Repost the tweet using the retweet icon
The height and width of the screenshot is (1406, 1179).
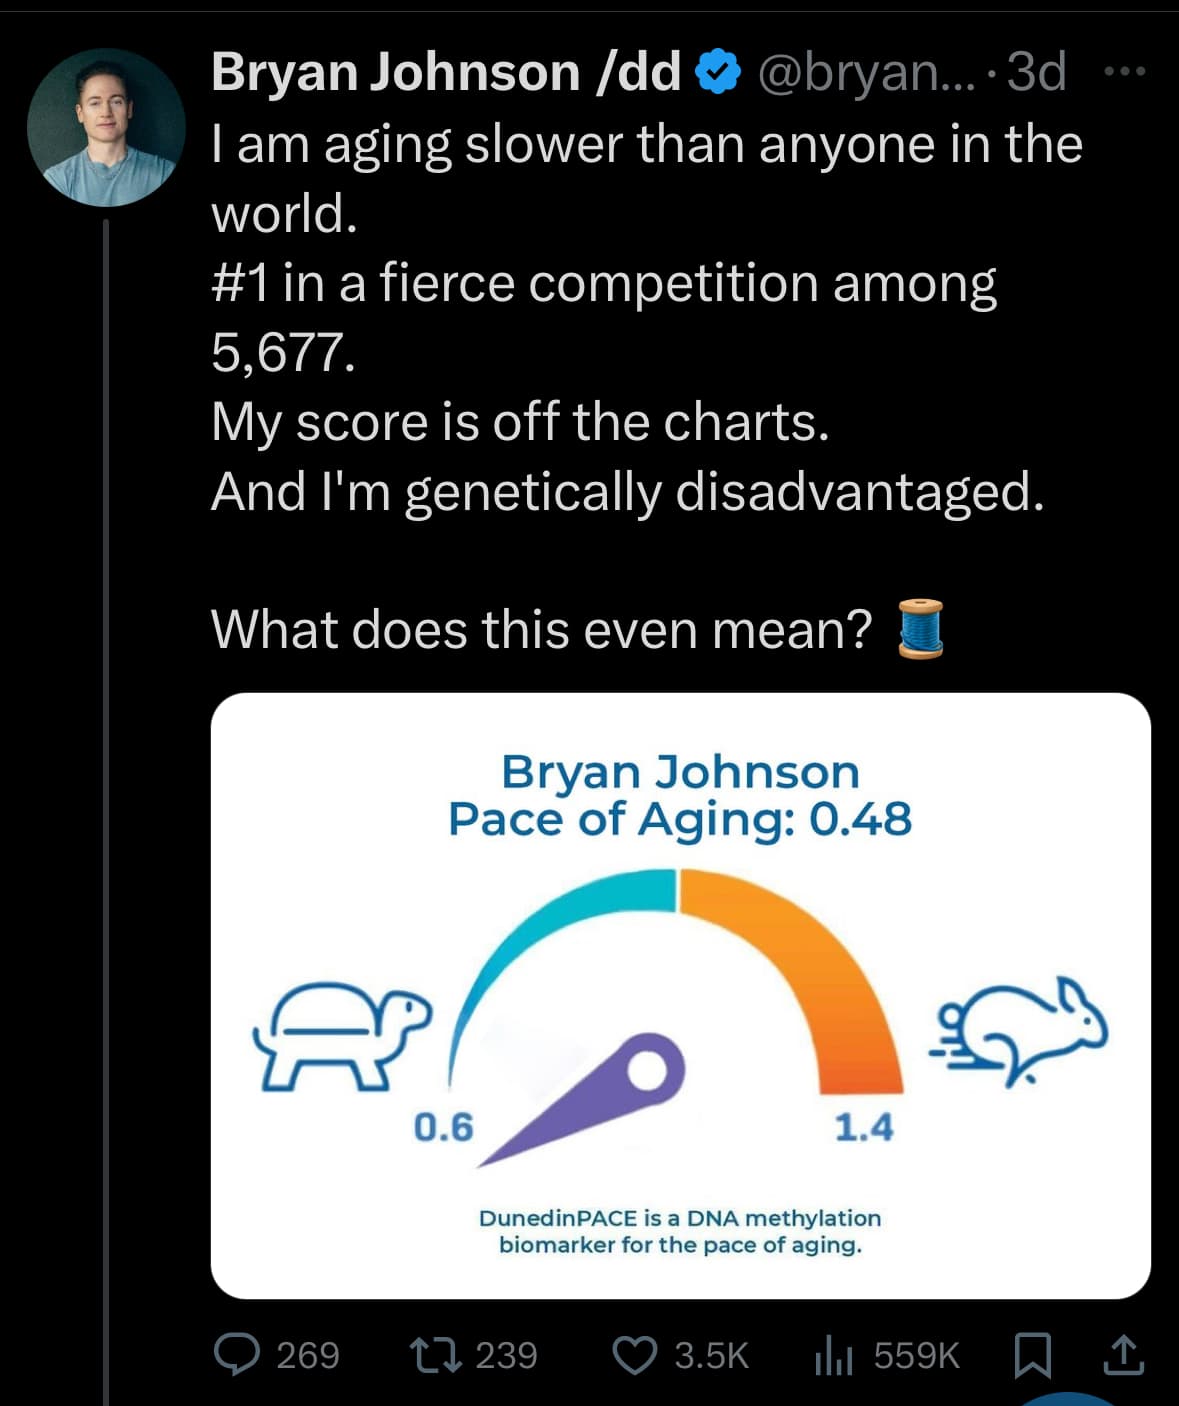click(x=435, y=1355)
